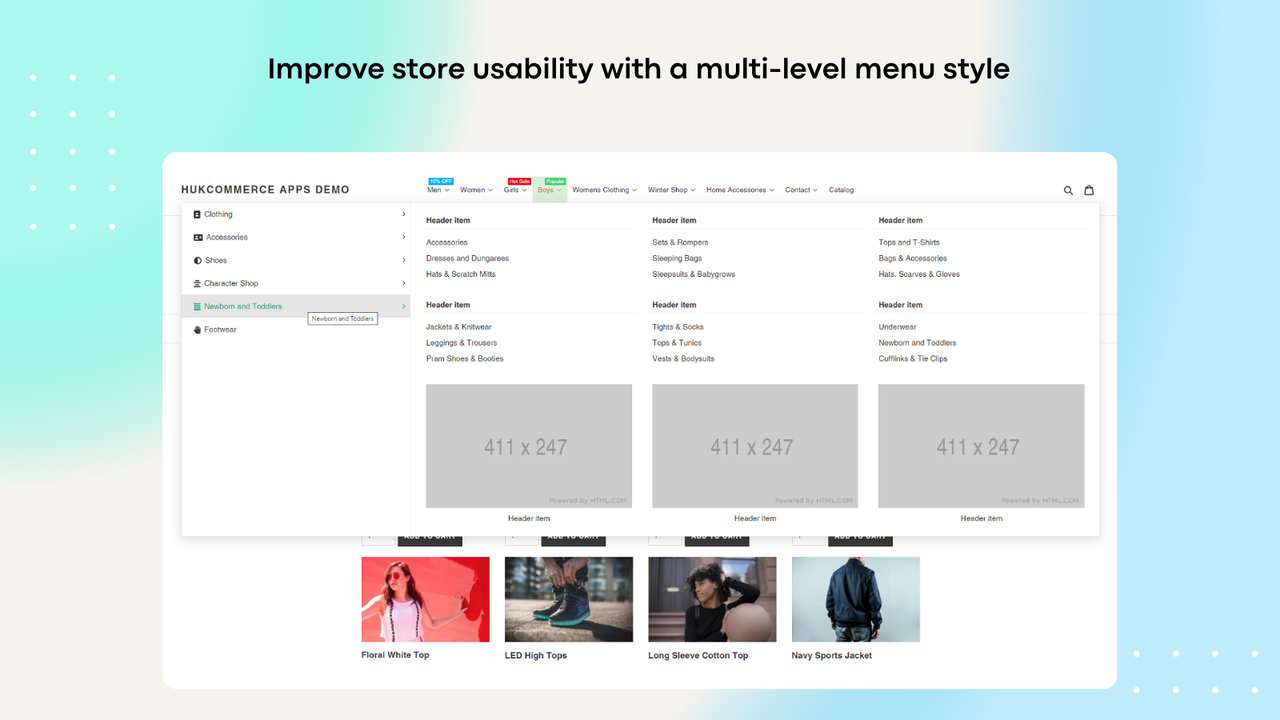The height and width of the screenshot is (720, 1280).
Task: Open the Women dropdown menu
Action: pos(476,190)
